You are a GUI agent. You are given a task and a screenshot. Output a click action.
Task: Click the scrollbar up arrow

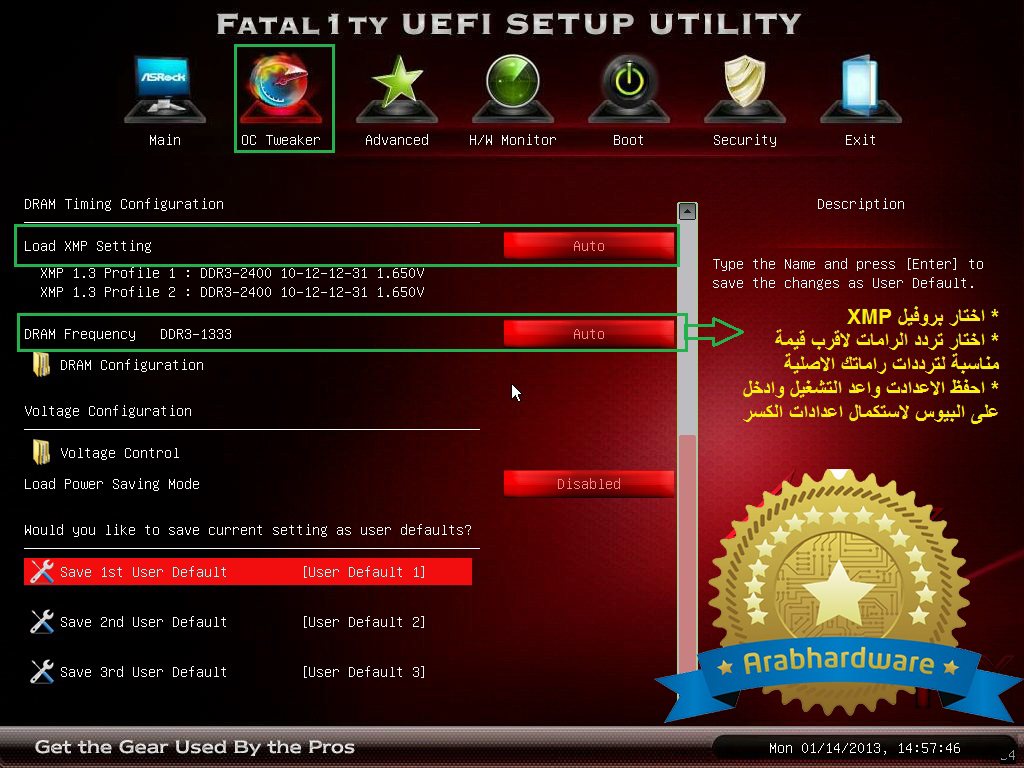click(687, 211)
